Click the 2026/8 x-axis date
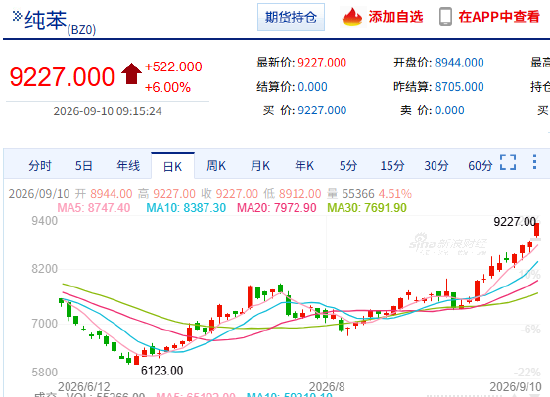 point(327,386)
